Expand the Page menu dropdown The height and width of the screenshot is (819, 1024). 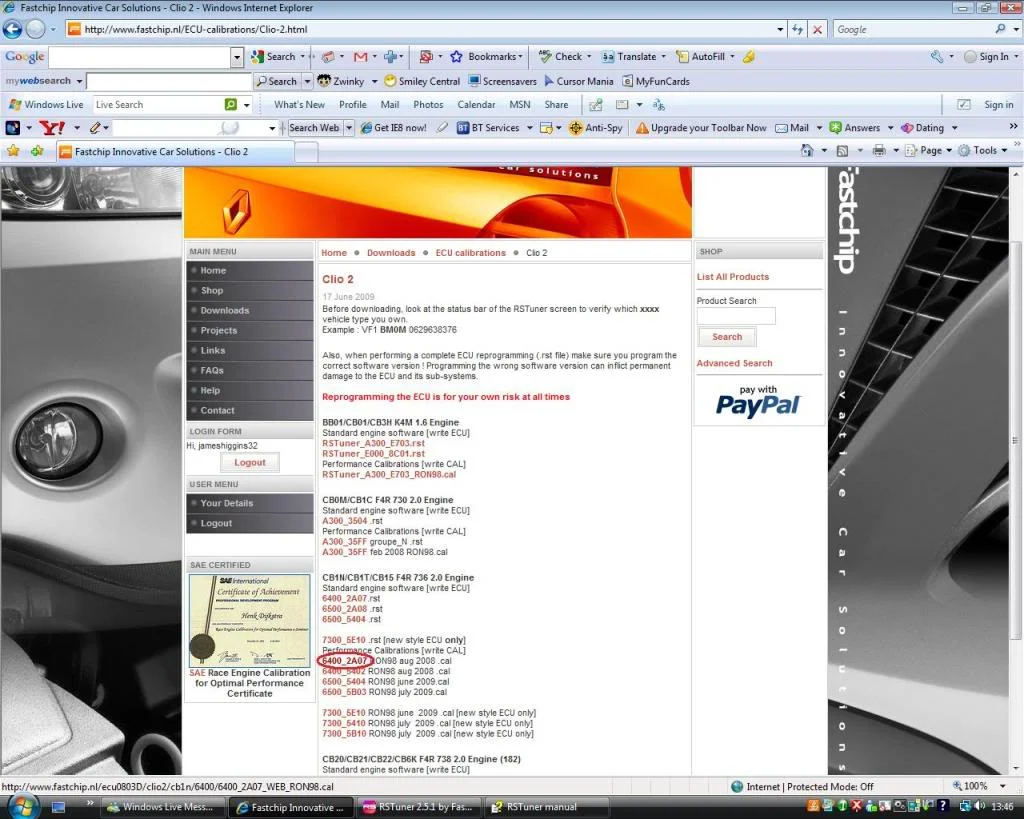coord(948,151)
